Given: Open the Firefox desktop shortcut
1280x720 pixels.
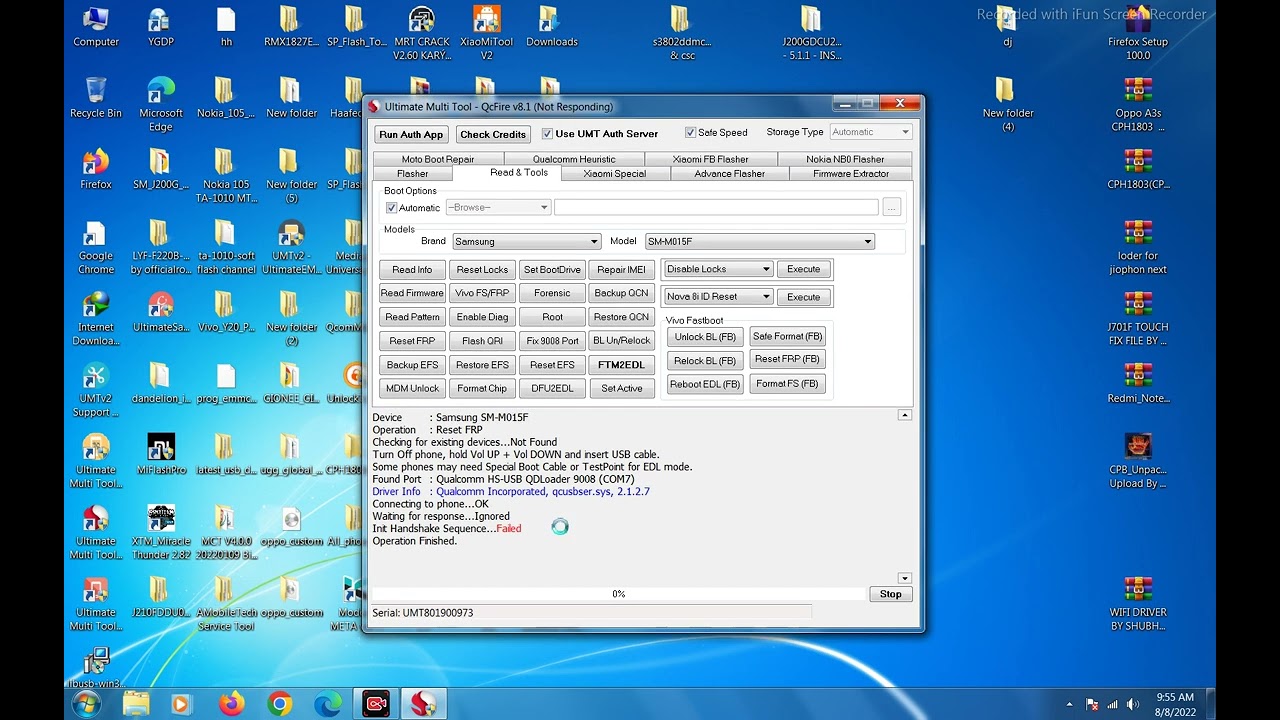Looking at the screenshot, I should click(x=96, y=170).
